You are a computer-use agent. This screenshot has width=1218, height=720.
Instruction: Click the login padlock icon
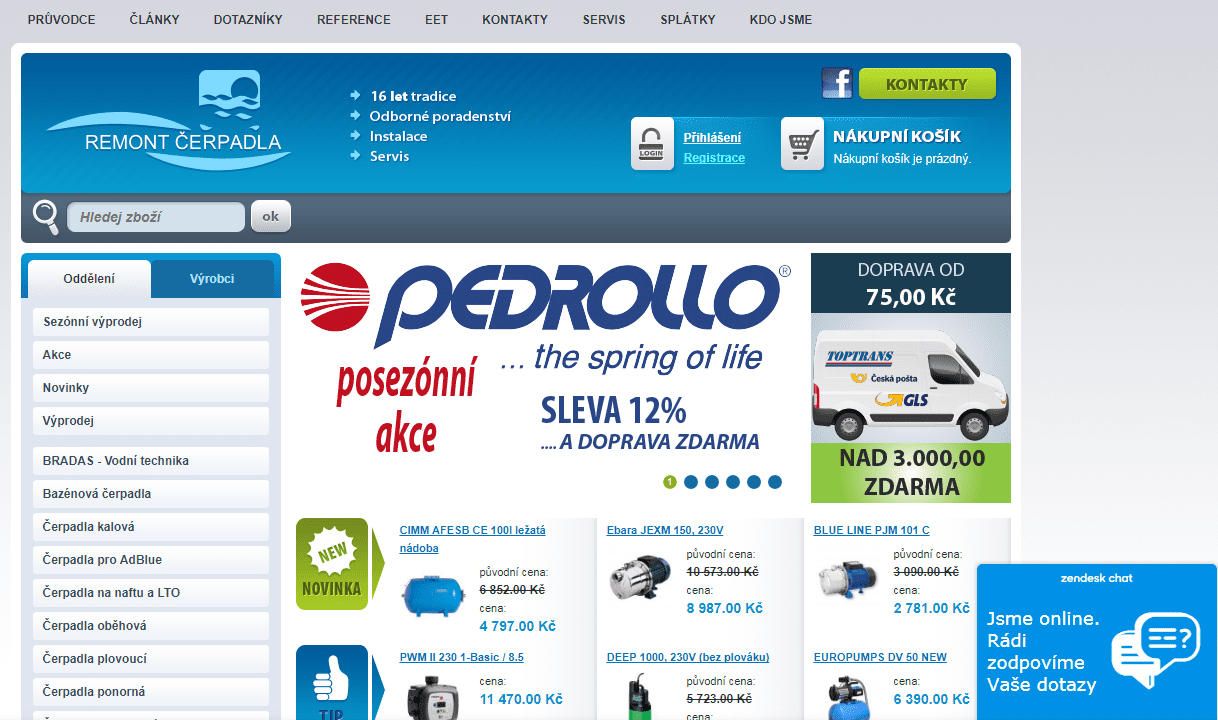click(652, 144)
